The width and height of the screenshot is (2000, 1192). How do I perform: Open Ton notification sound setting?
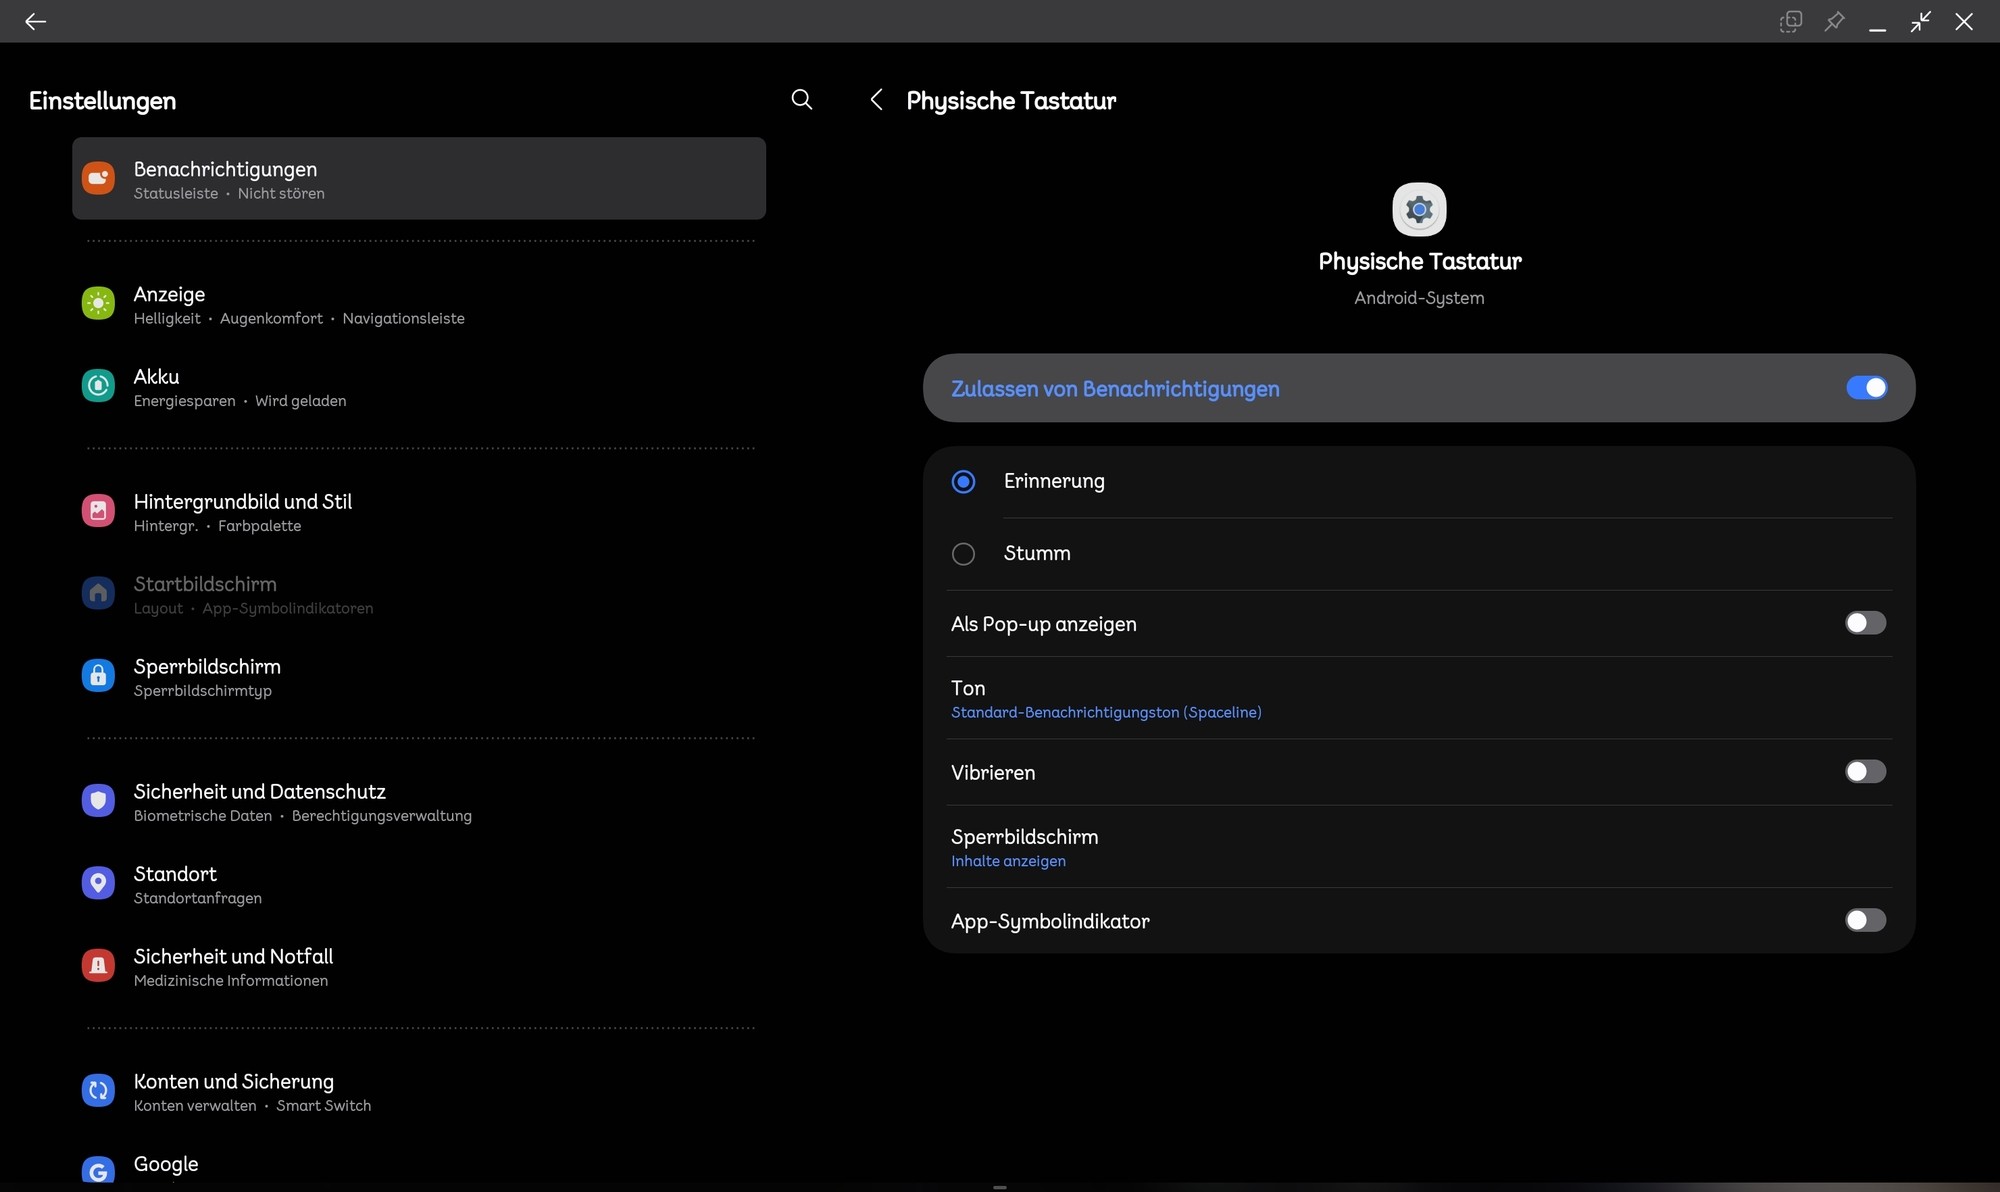coord(1419,698)
